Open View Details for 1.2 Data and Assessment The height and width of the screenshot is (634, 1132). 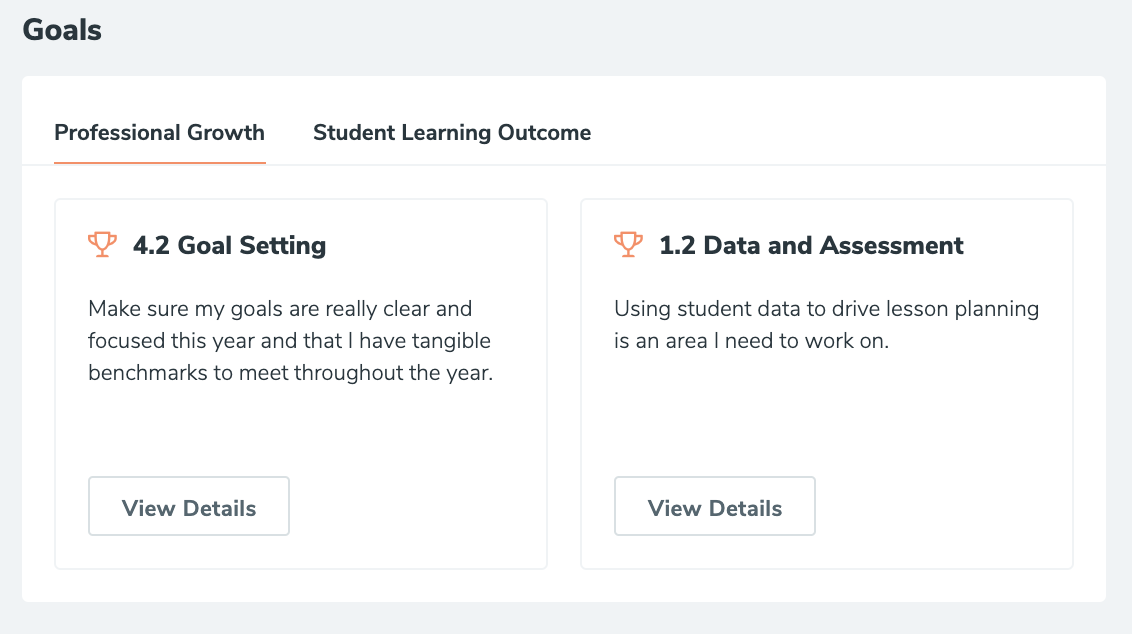point(715,506)
